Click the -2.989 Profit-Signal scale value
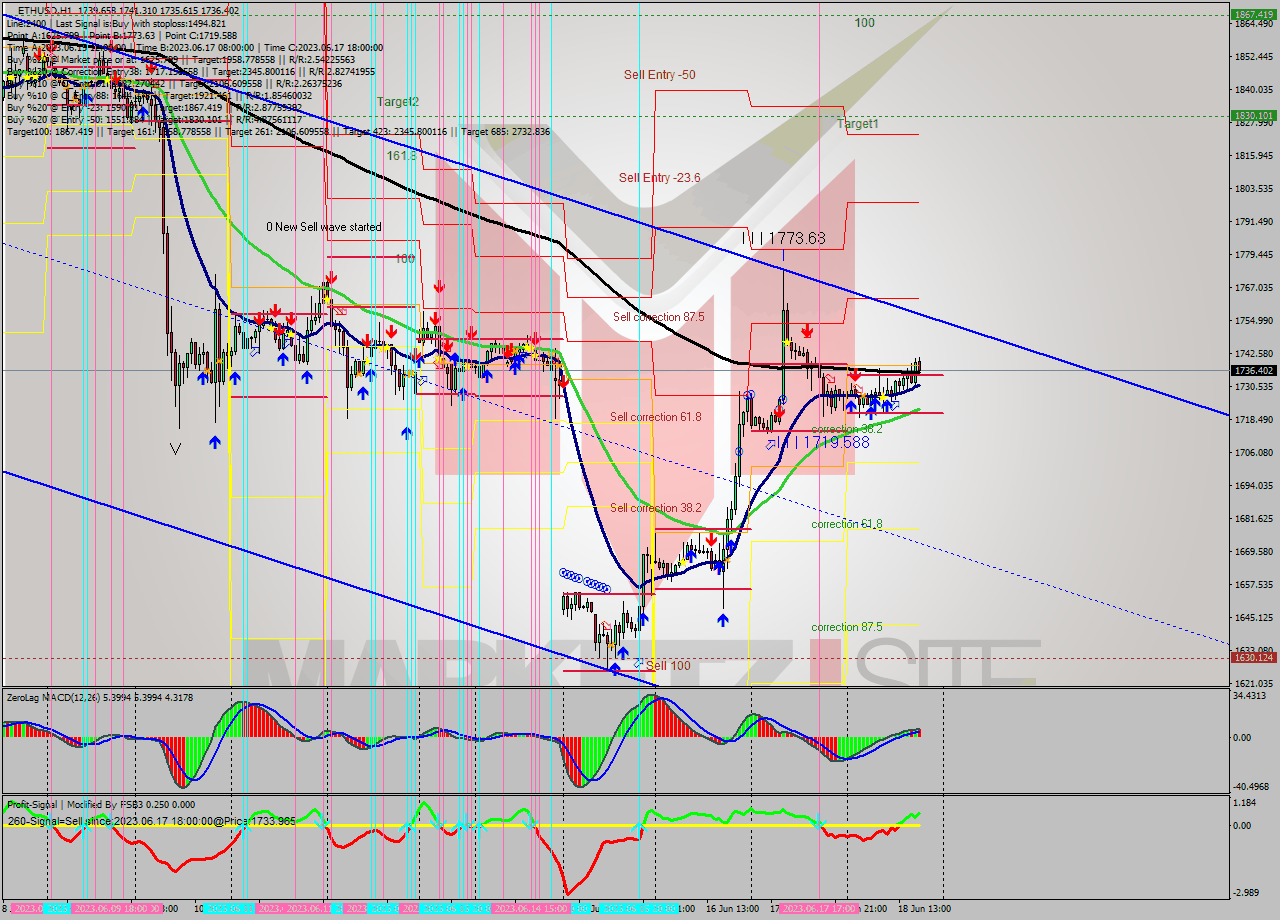The height and width of the screenshot is (920, 1280). click(x=1246, y=892)
